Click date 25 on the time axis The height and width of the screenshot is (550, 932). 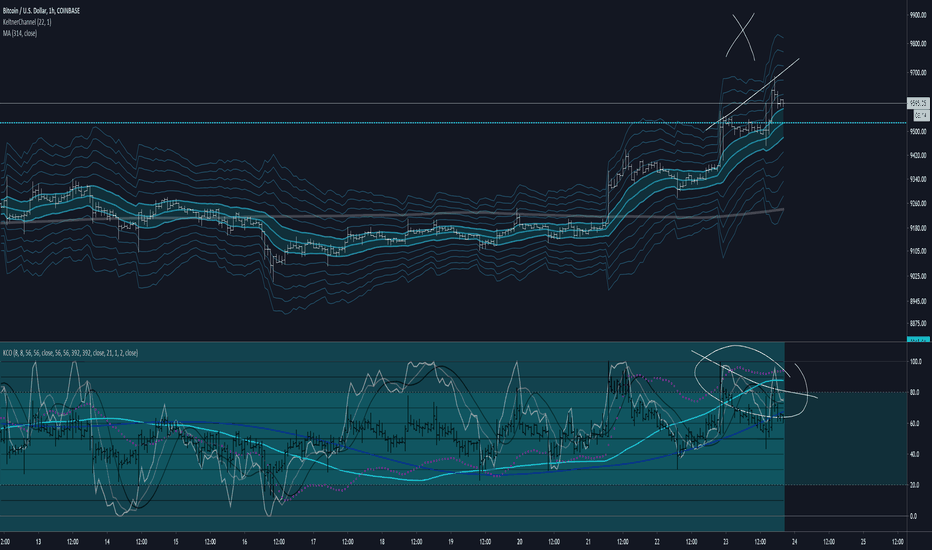click(863, 542)
